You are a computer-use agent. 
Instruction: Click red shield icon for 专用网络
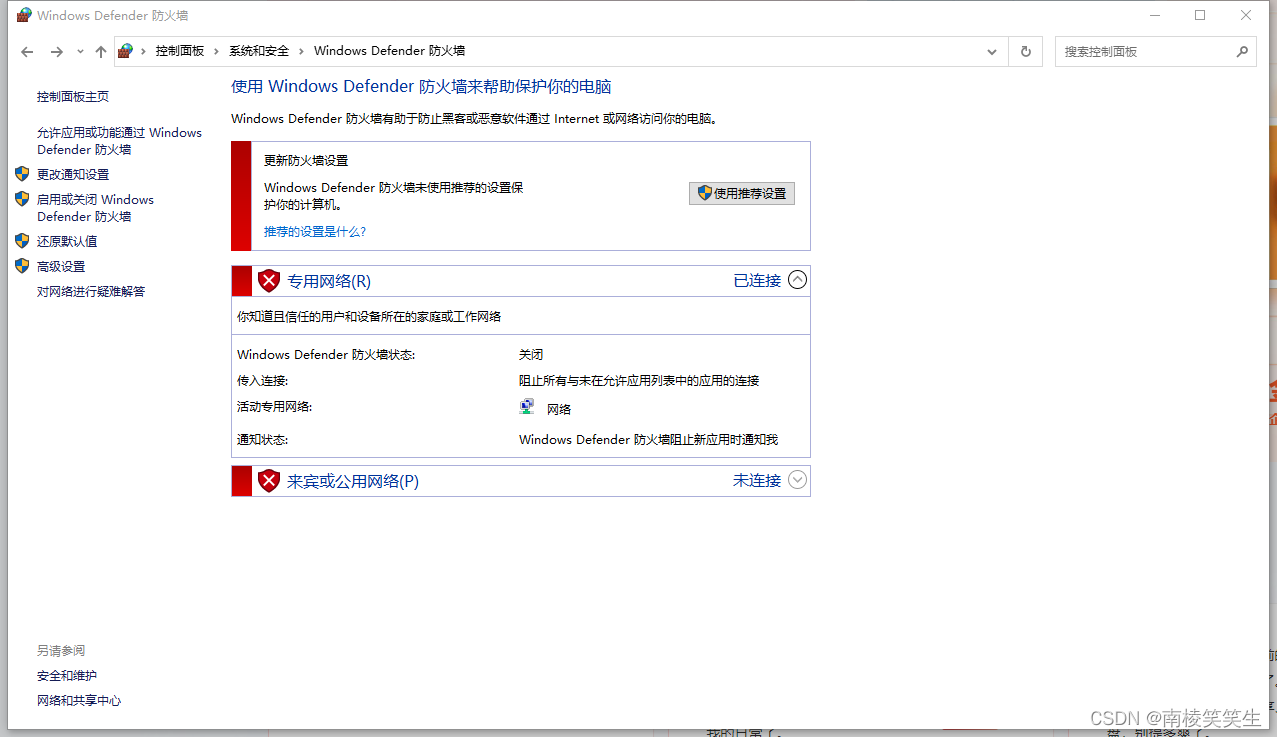coord(269,281)
